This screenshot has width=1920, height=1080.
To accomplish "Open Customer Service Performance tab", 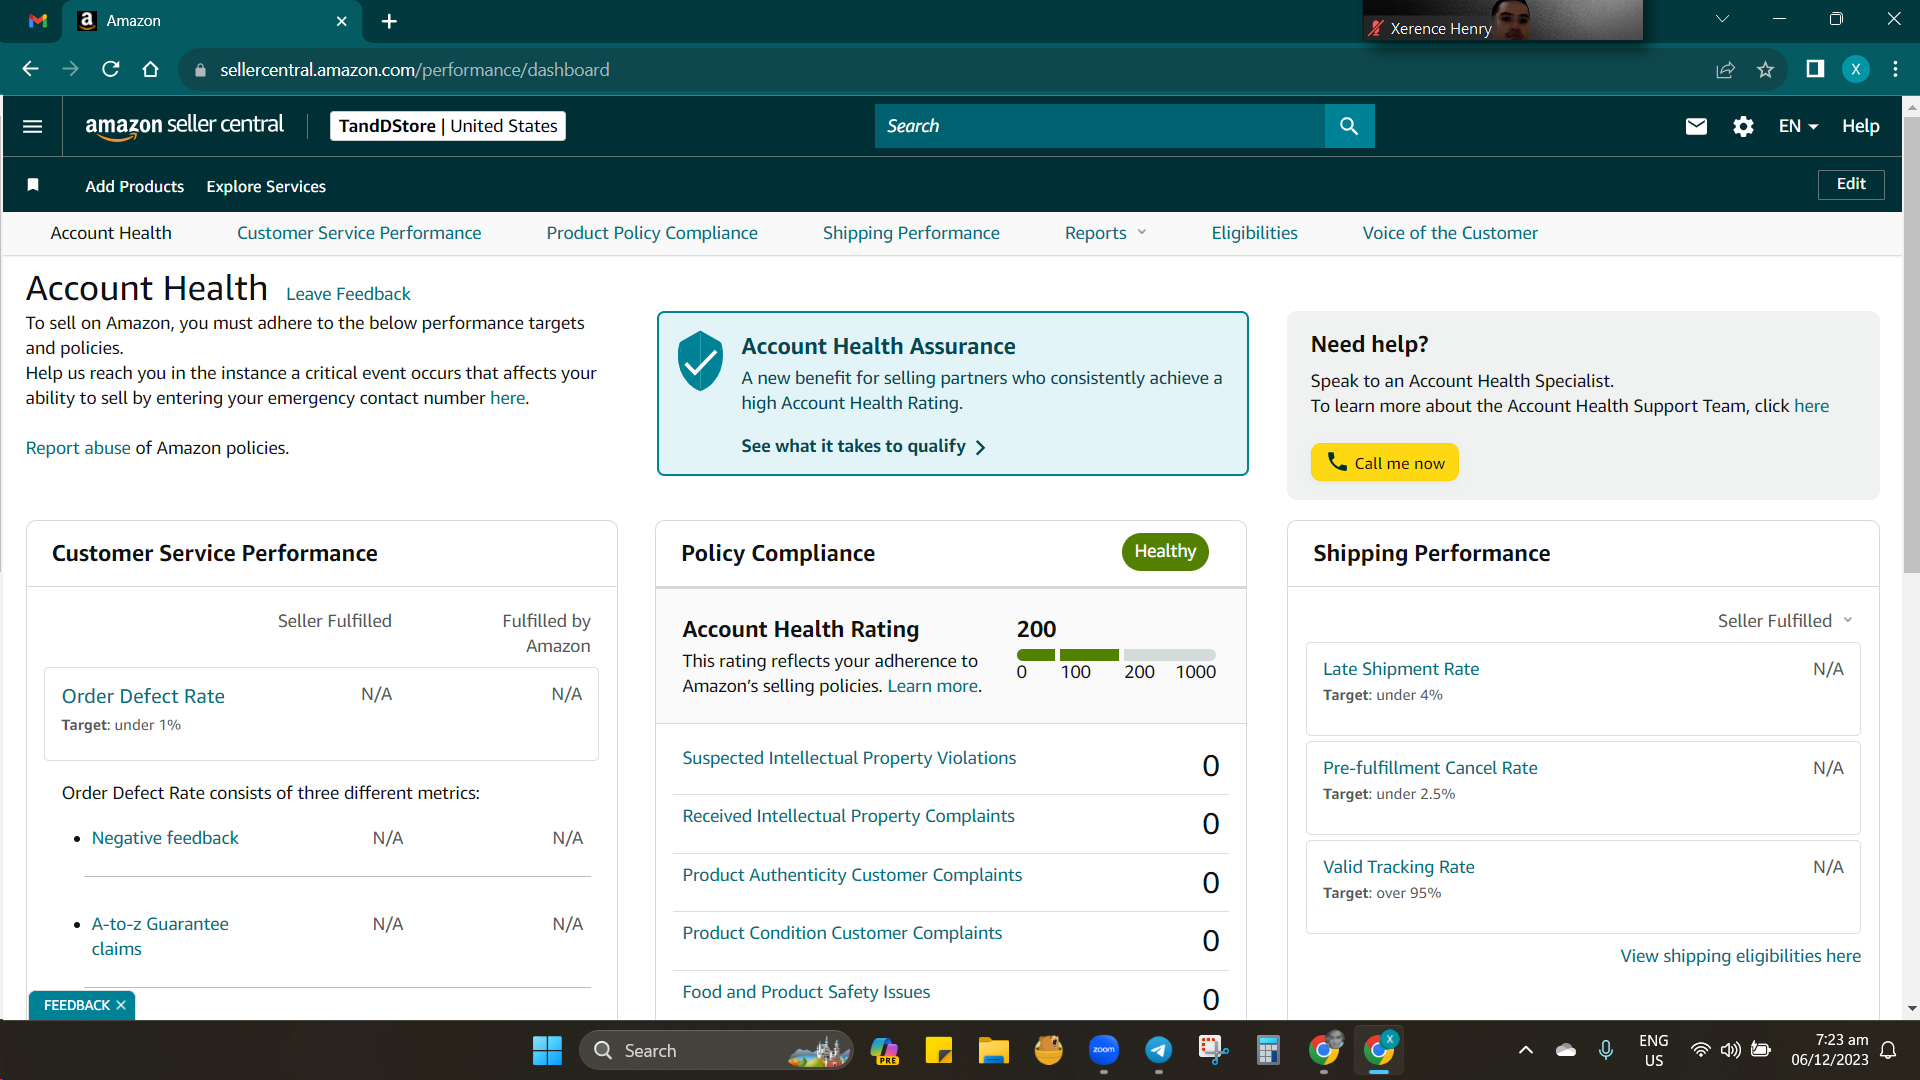I will tap(359, 233).
